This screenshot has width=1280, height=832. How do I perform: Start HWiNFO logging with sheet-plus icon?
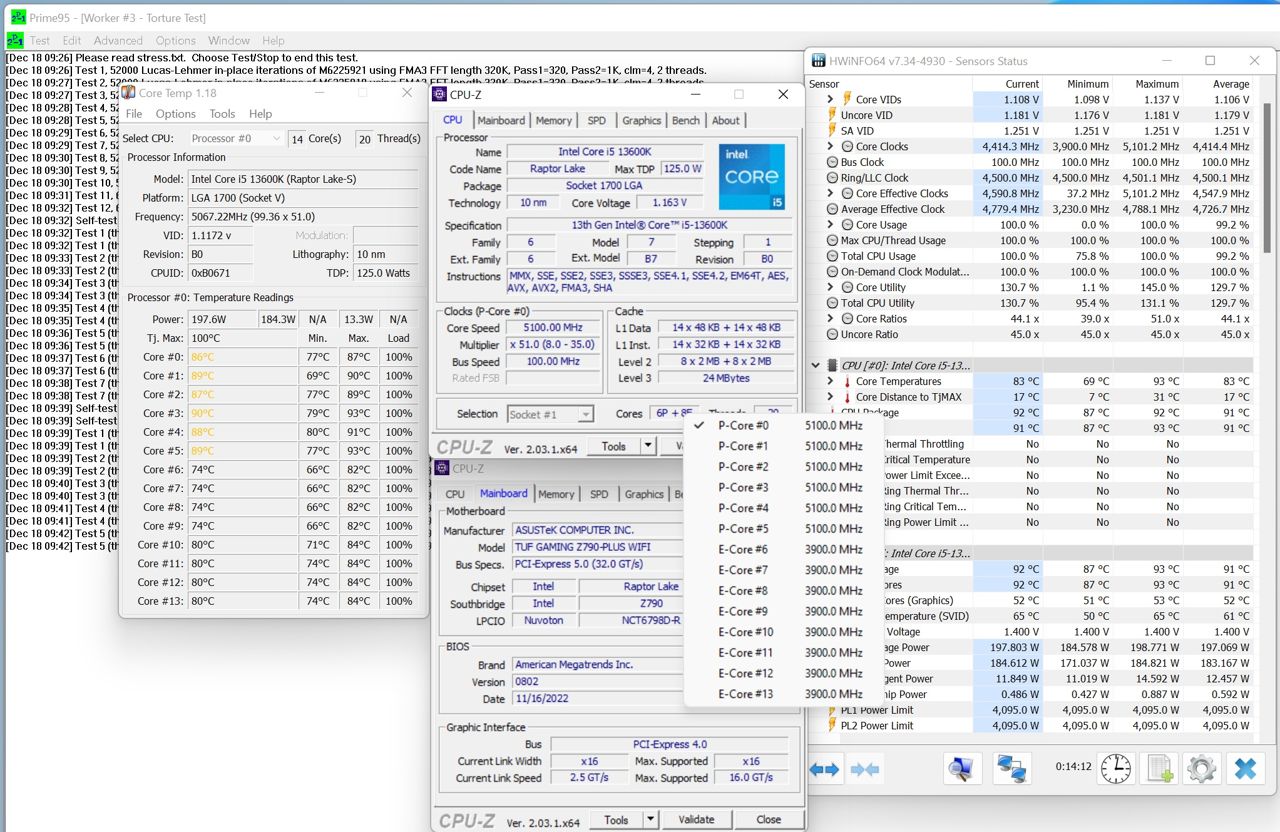(x=1159, y=768)
